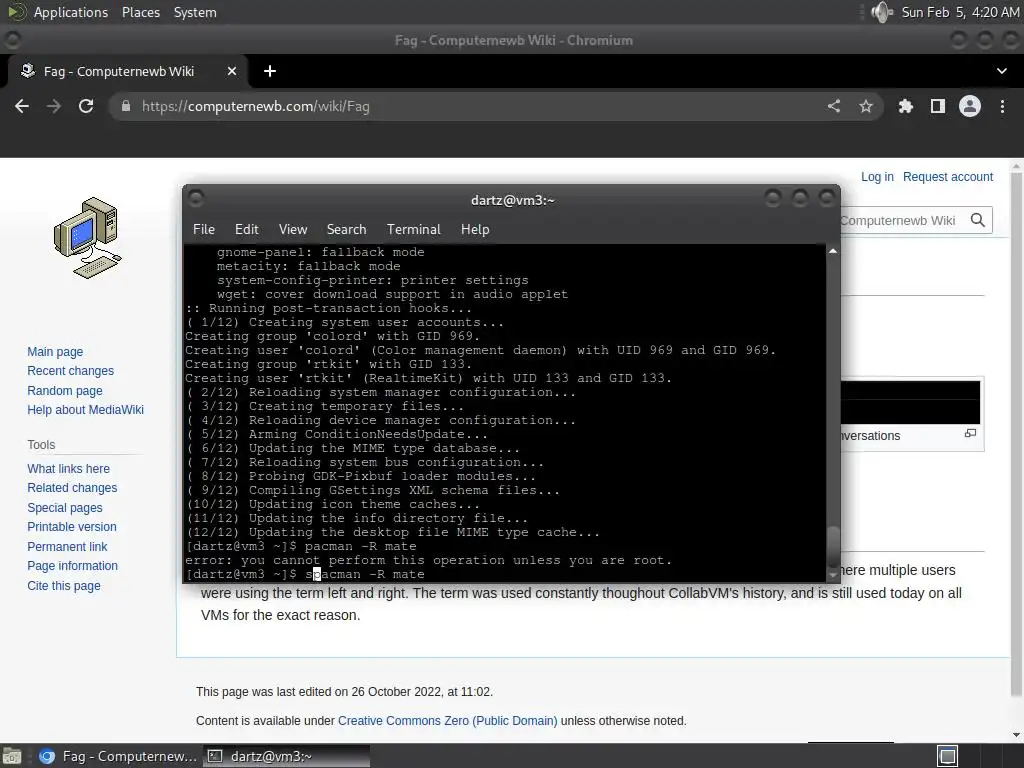Open the Chromium side panel icon

tap(938, 106)
